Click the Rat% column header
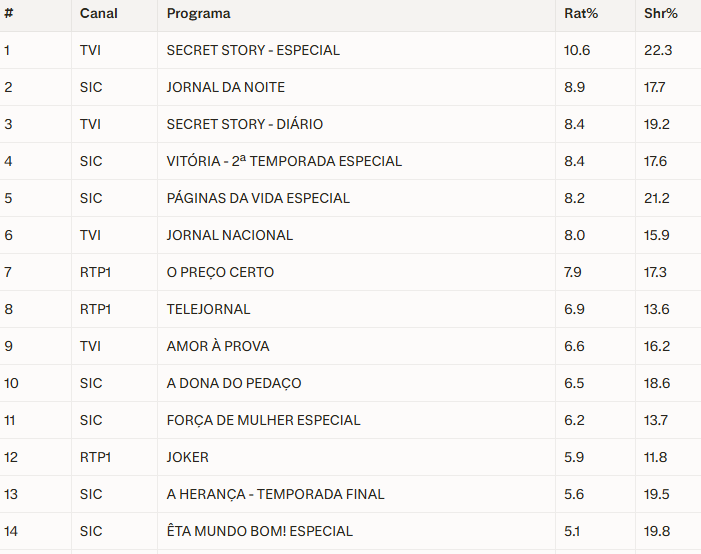This screenshot has width=701, height=554. (x=579, y=14)
